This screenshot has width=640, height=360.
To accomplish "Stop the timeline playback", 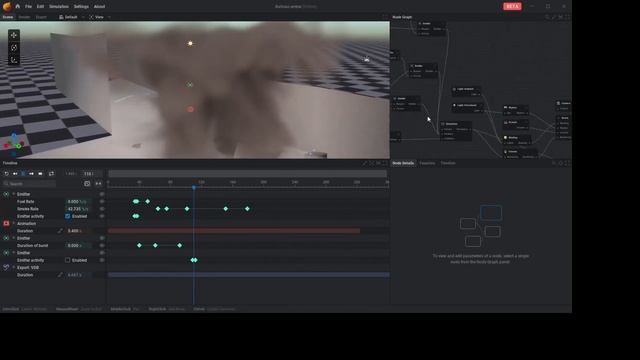I will tap(40, 174).
